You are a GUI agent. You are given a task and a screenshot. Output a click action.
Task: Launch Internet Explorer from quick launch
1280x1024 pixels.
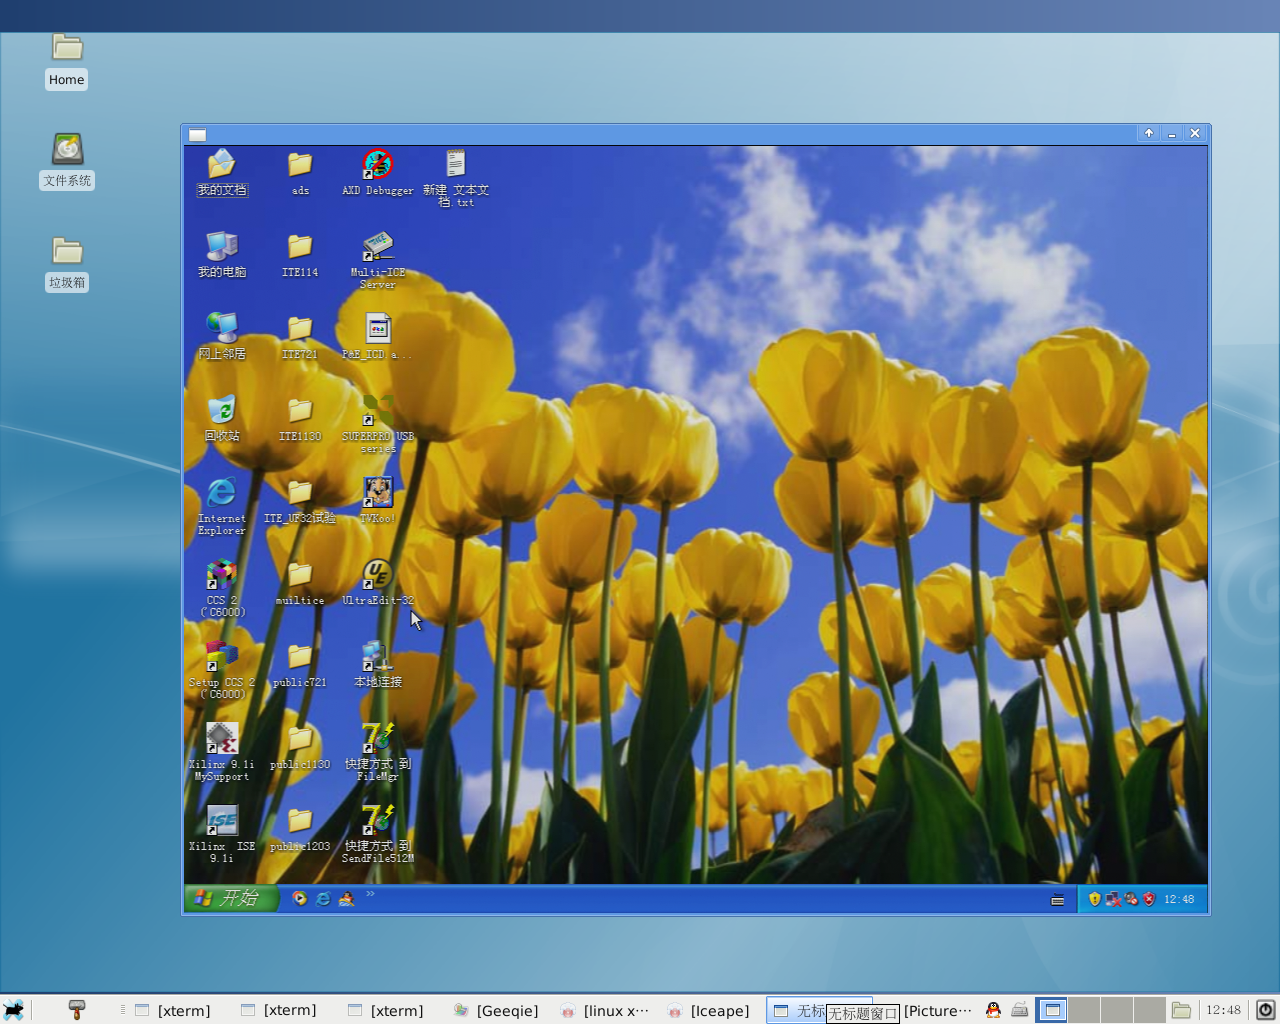(323, 898)
